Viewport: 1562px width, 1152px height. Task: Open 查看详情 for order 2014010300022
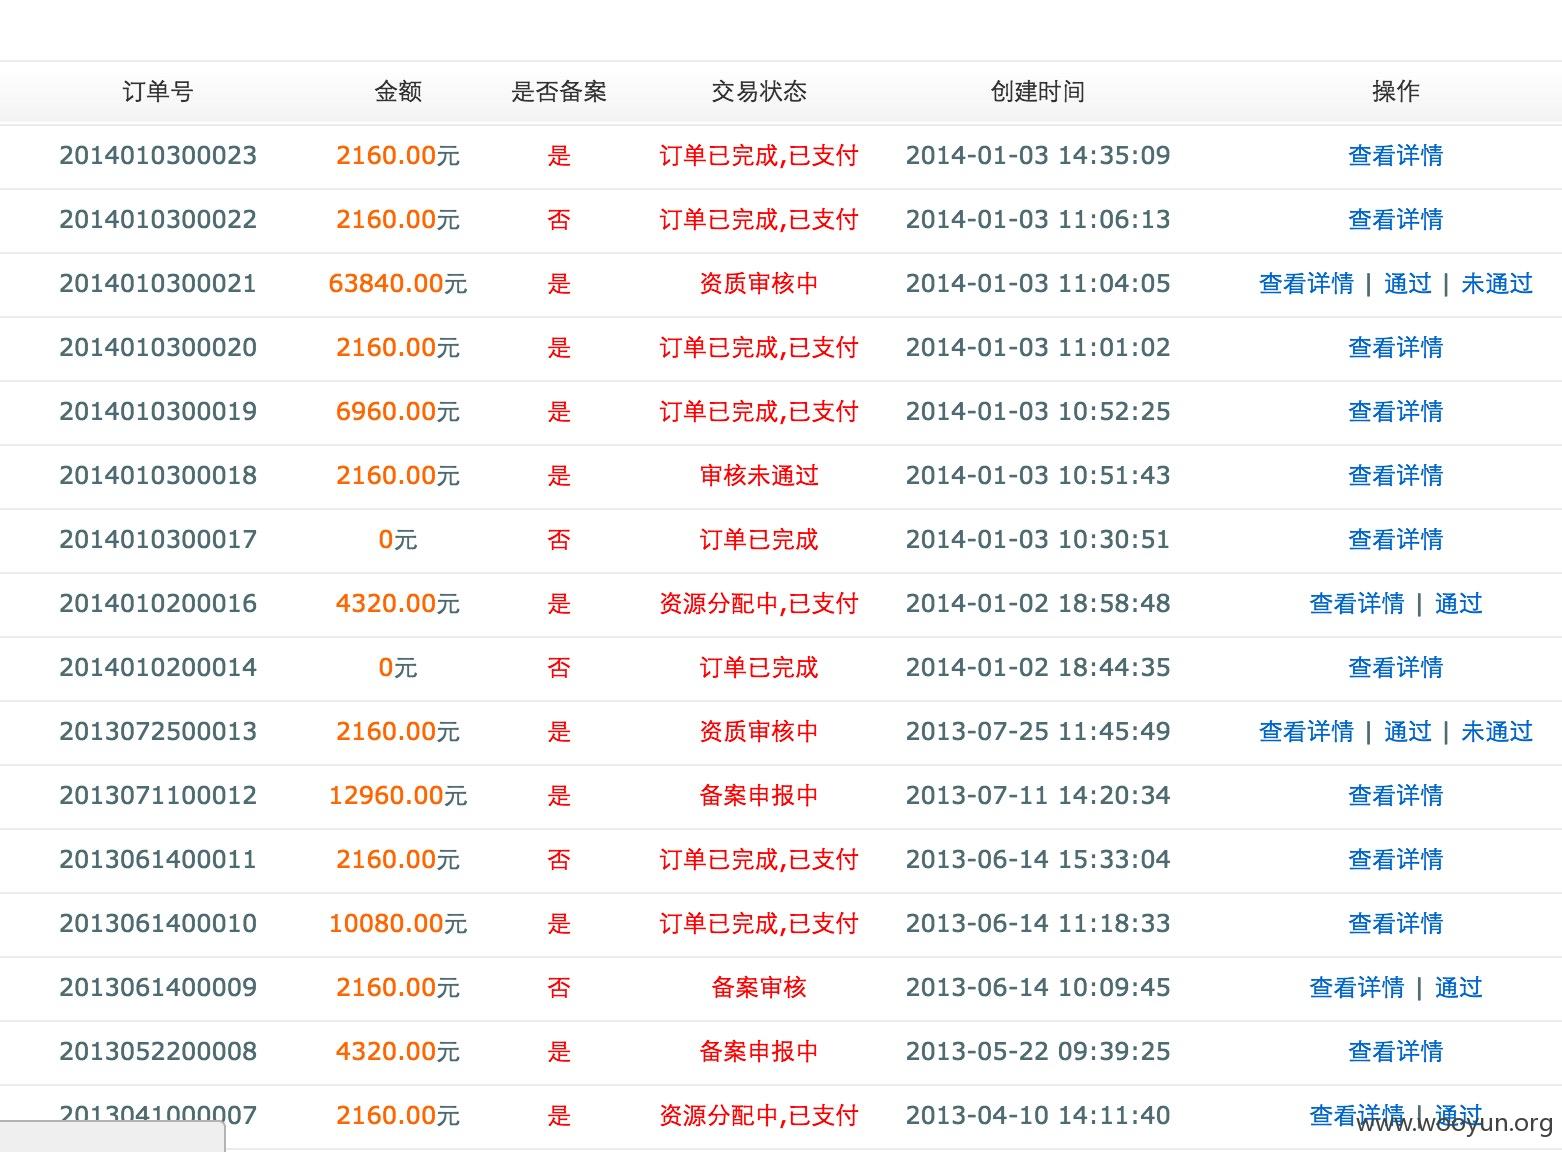[1395, 220]
